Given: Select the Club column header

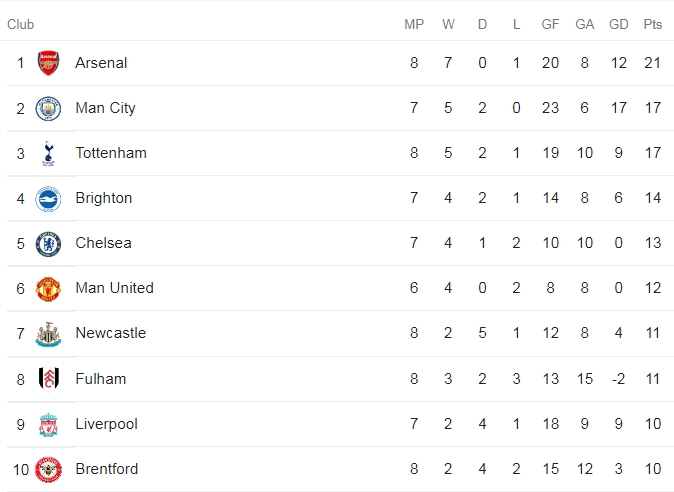Looking at the screenshot, I should click(x=21, y=24).
